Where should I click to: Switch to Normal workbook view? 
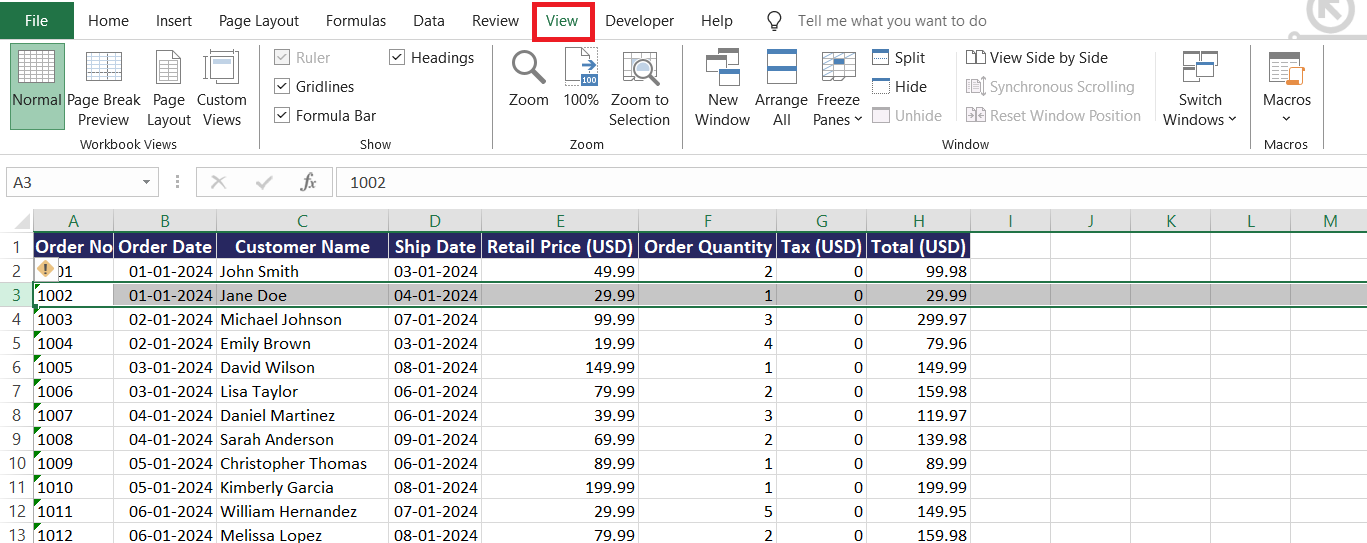coord(37,86)
